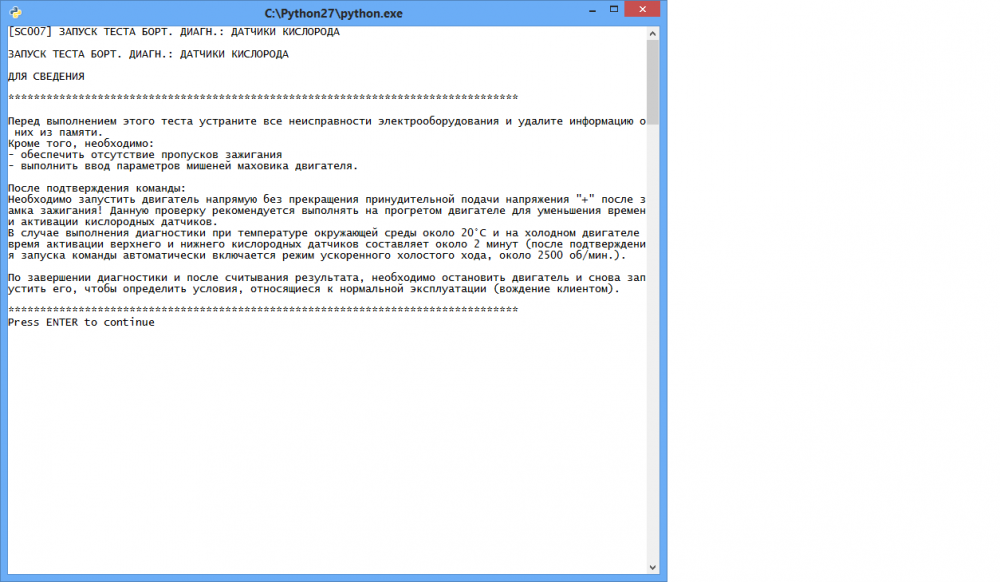Click the window title C:\Python27\python.exe

tap(333, 13)
